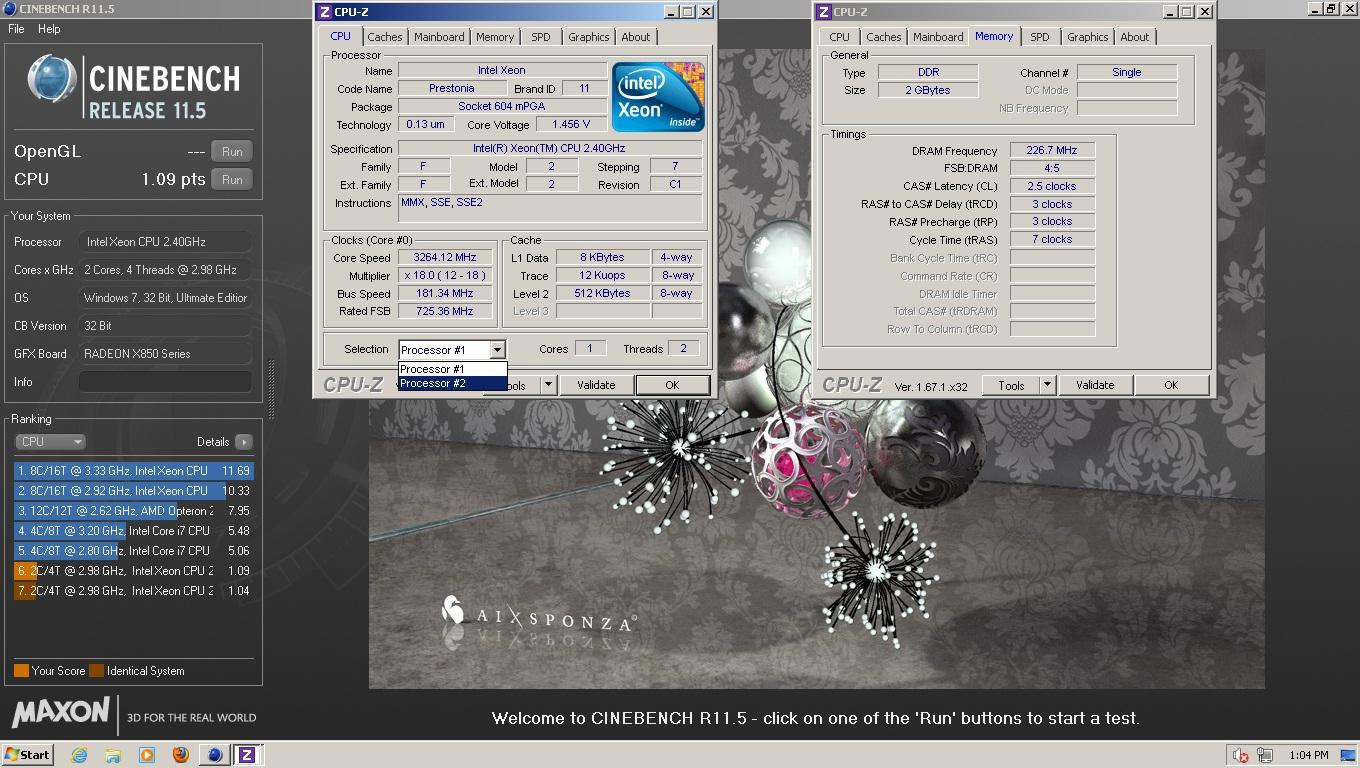Click the GFX Board value RADEON X850 Series
Screen dimensions: 1360x768
point(165,354)
